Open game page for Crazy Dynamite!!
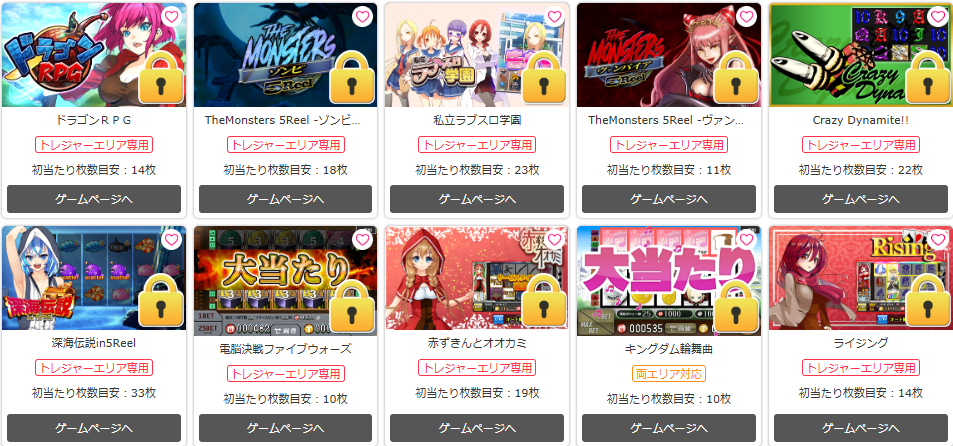Image resolution: width=953 pixels, height=446 pixels. [x=861, y=199]
